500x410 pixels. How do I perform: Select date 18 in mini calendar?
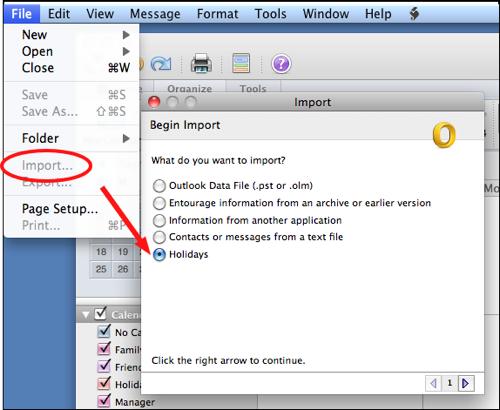101,252
